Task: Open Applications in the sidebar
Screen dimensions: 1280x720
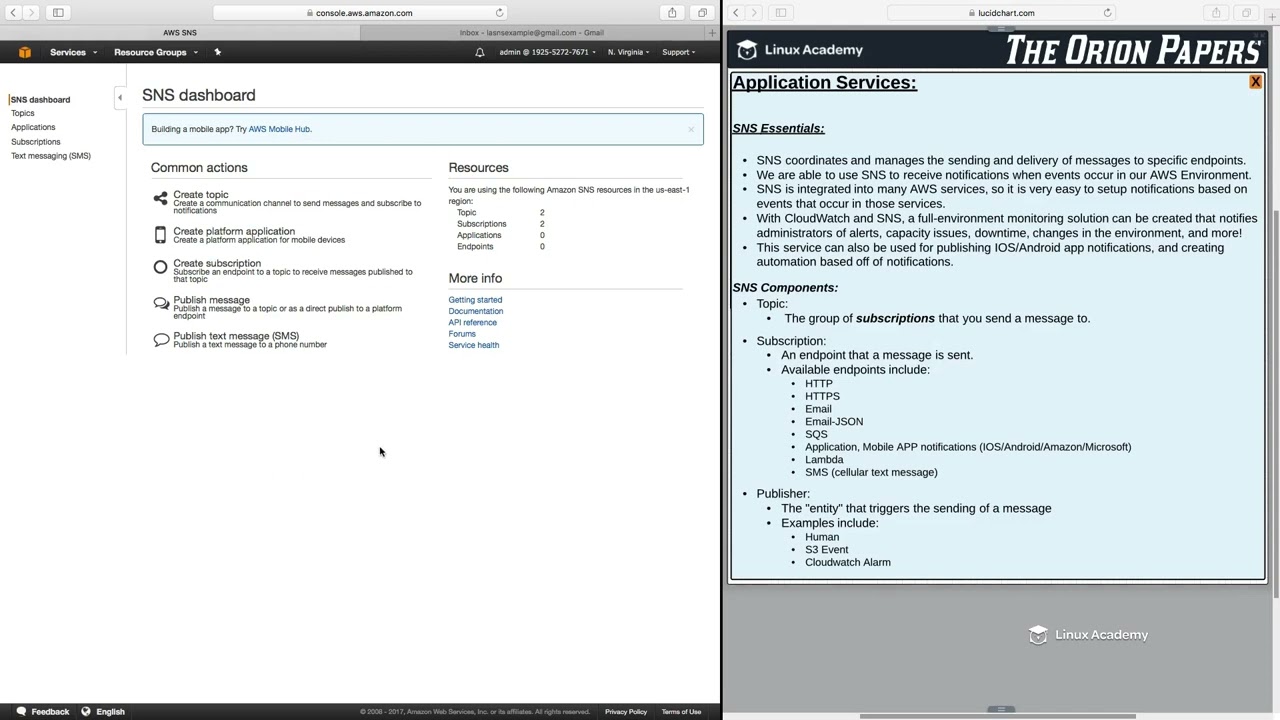Action: tap(33, 127)
